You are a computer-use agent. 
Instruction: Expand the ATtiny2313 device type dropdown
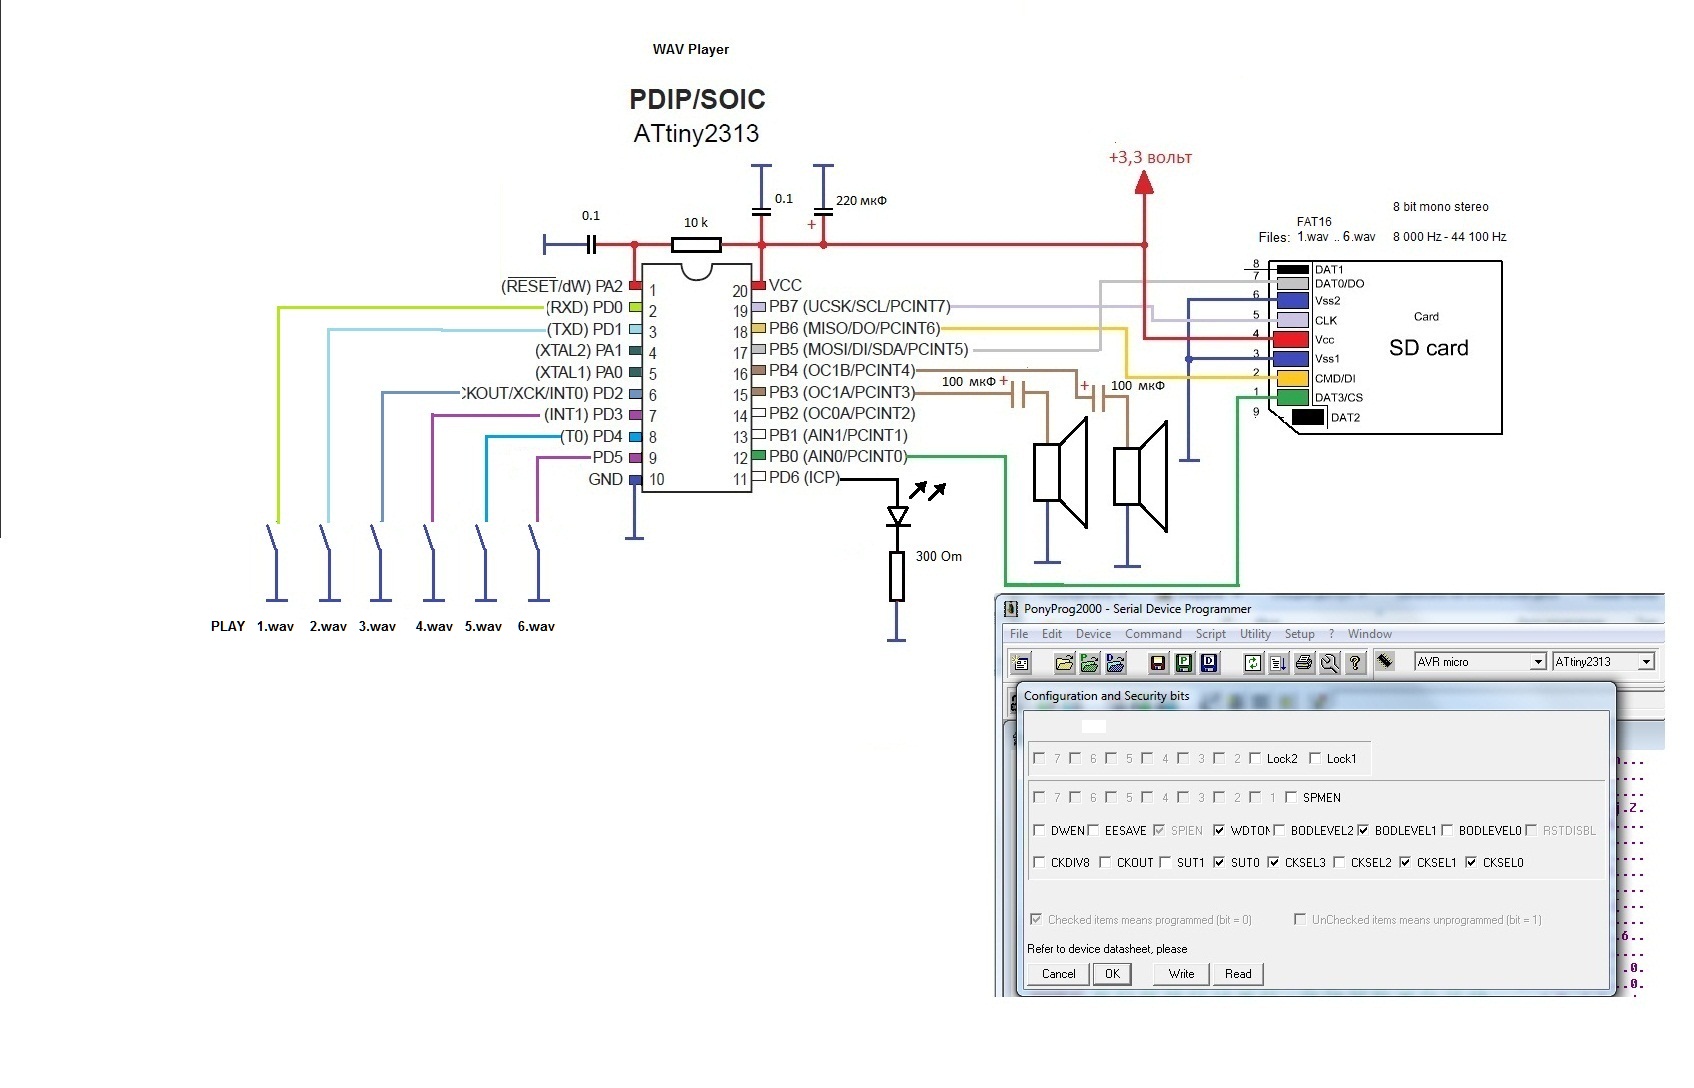tap(1646, 662)
